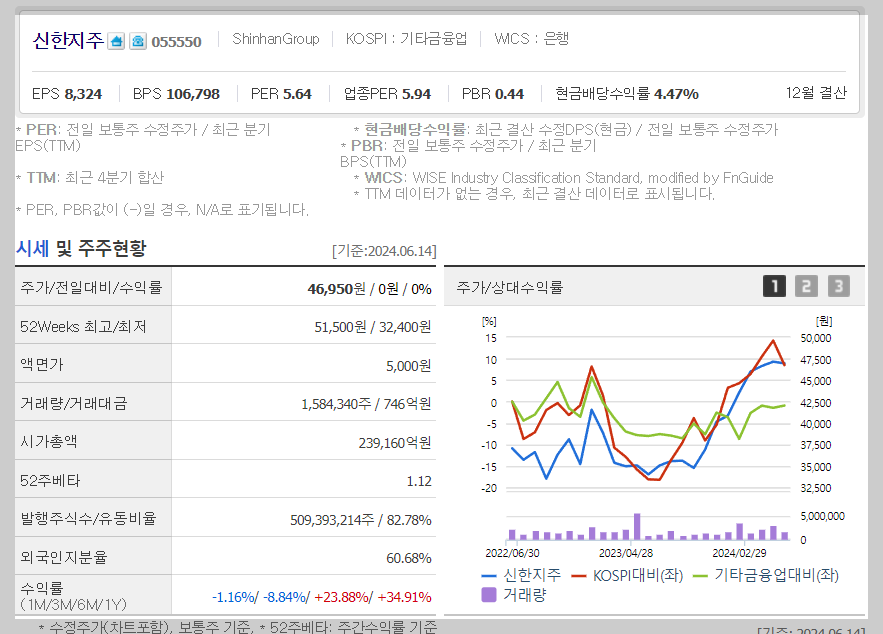Click the 시세 및 주주현황 section heading
Image resolution: width=883 pixels, height=634 pixels.
coord(81,248)
